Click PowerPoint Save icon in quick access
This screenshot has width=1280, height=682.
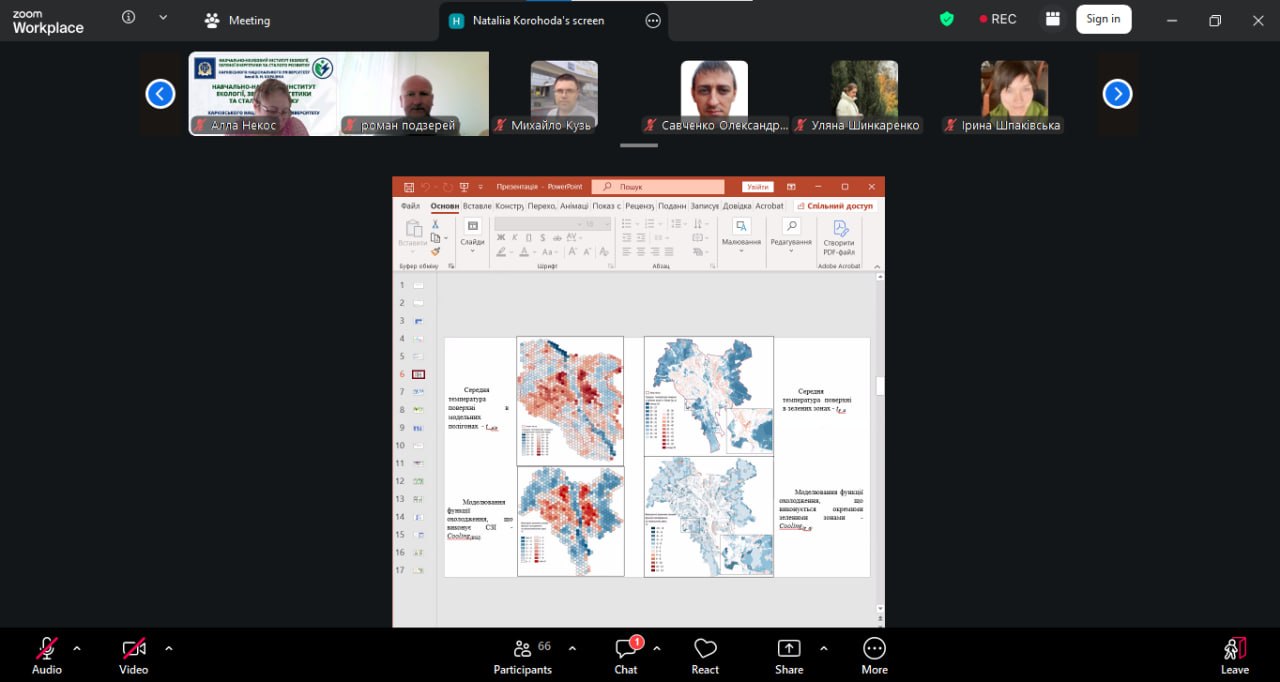point(408,187)
